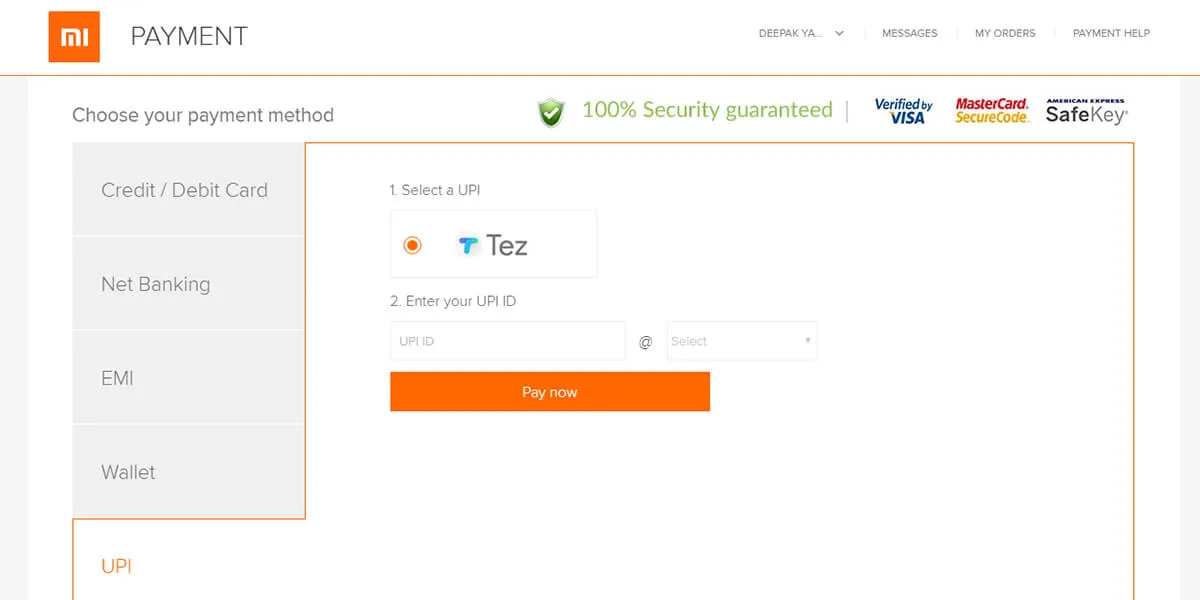Click the green security shield icon
1200x600 pixels.
pyautogui.click(x=551, y=112)
